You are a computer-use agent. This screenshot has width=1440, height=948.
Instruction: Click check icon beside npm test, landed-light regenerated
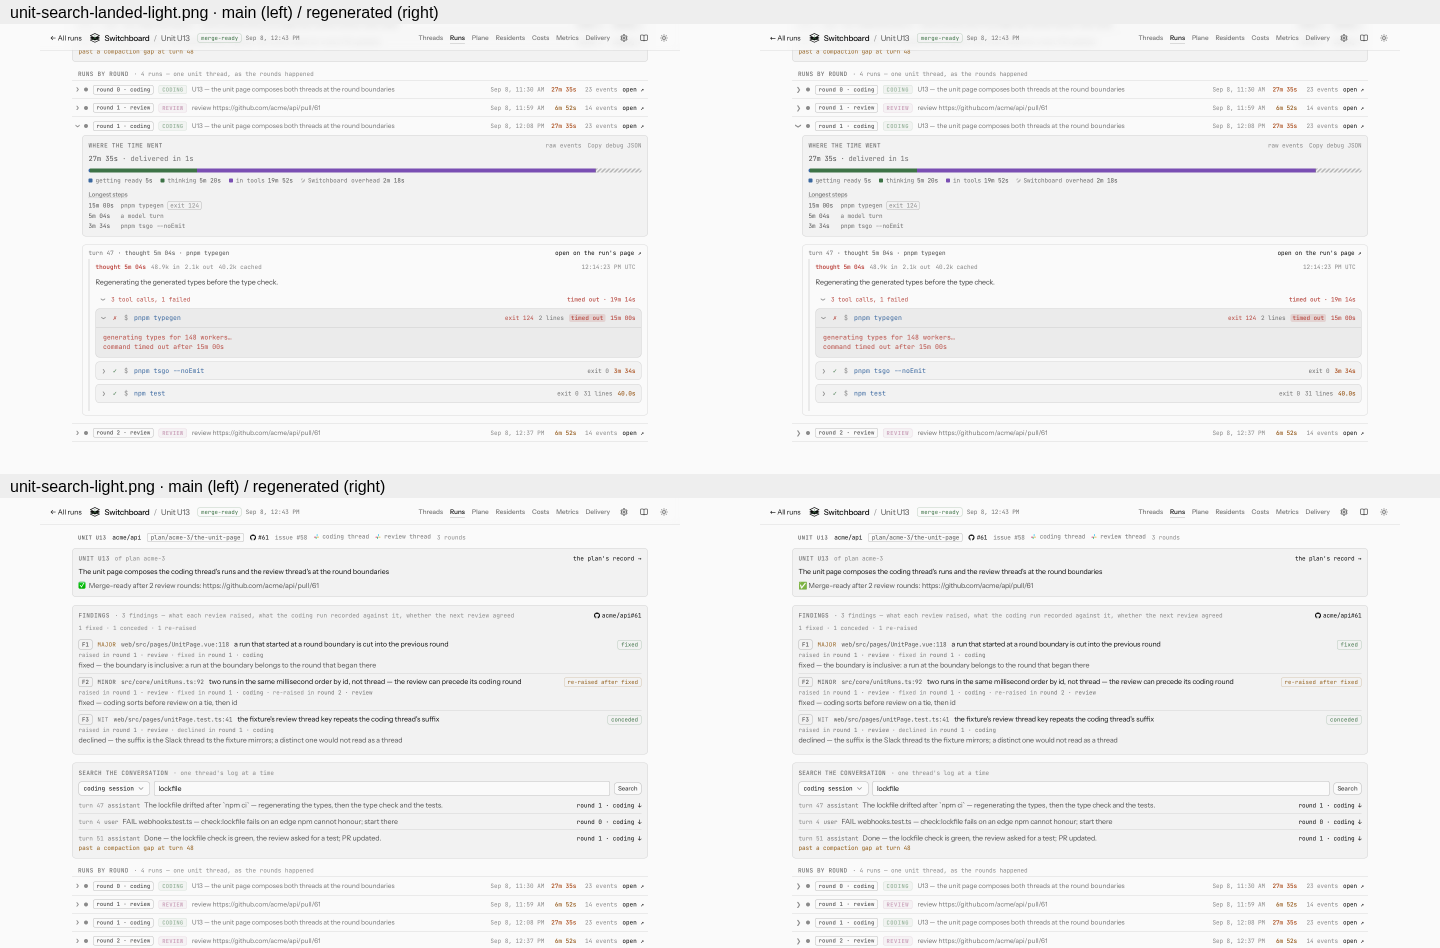835,394
